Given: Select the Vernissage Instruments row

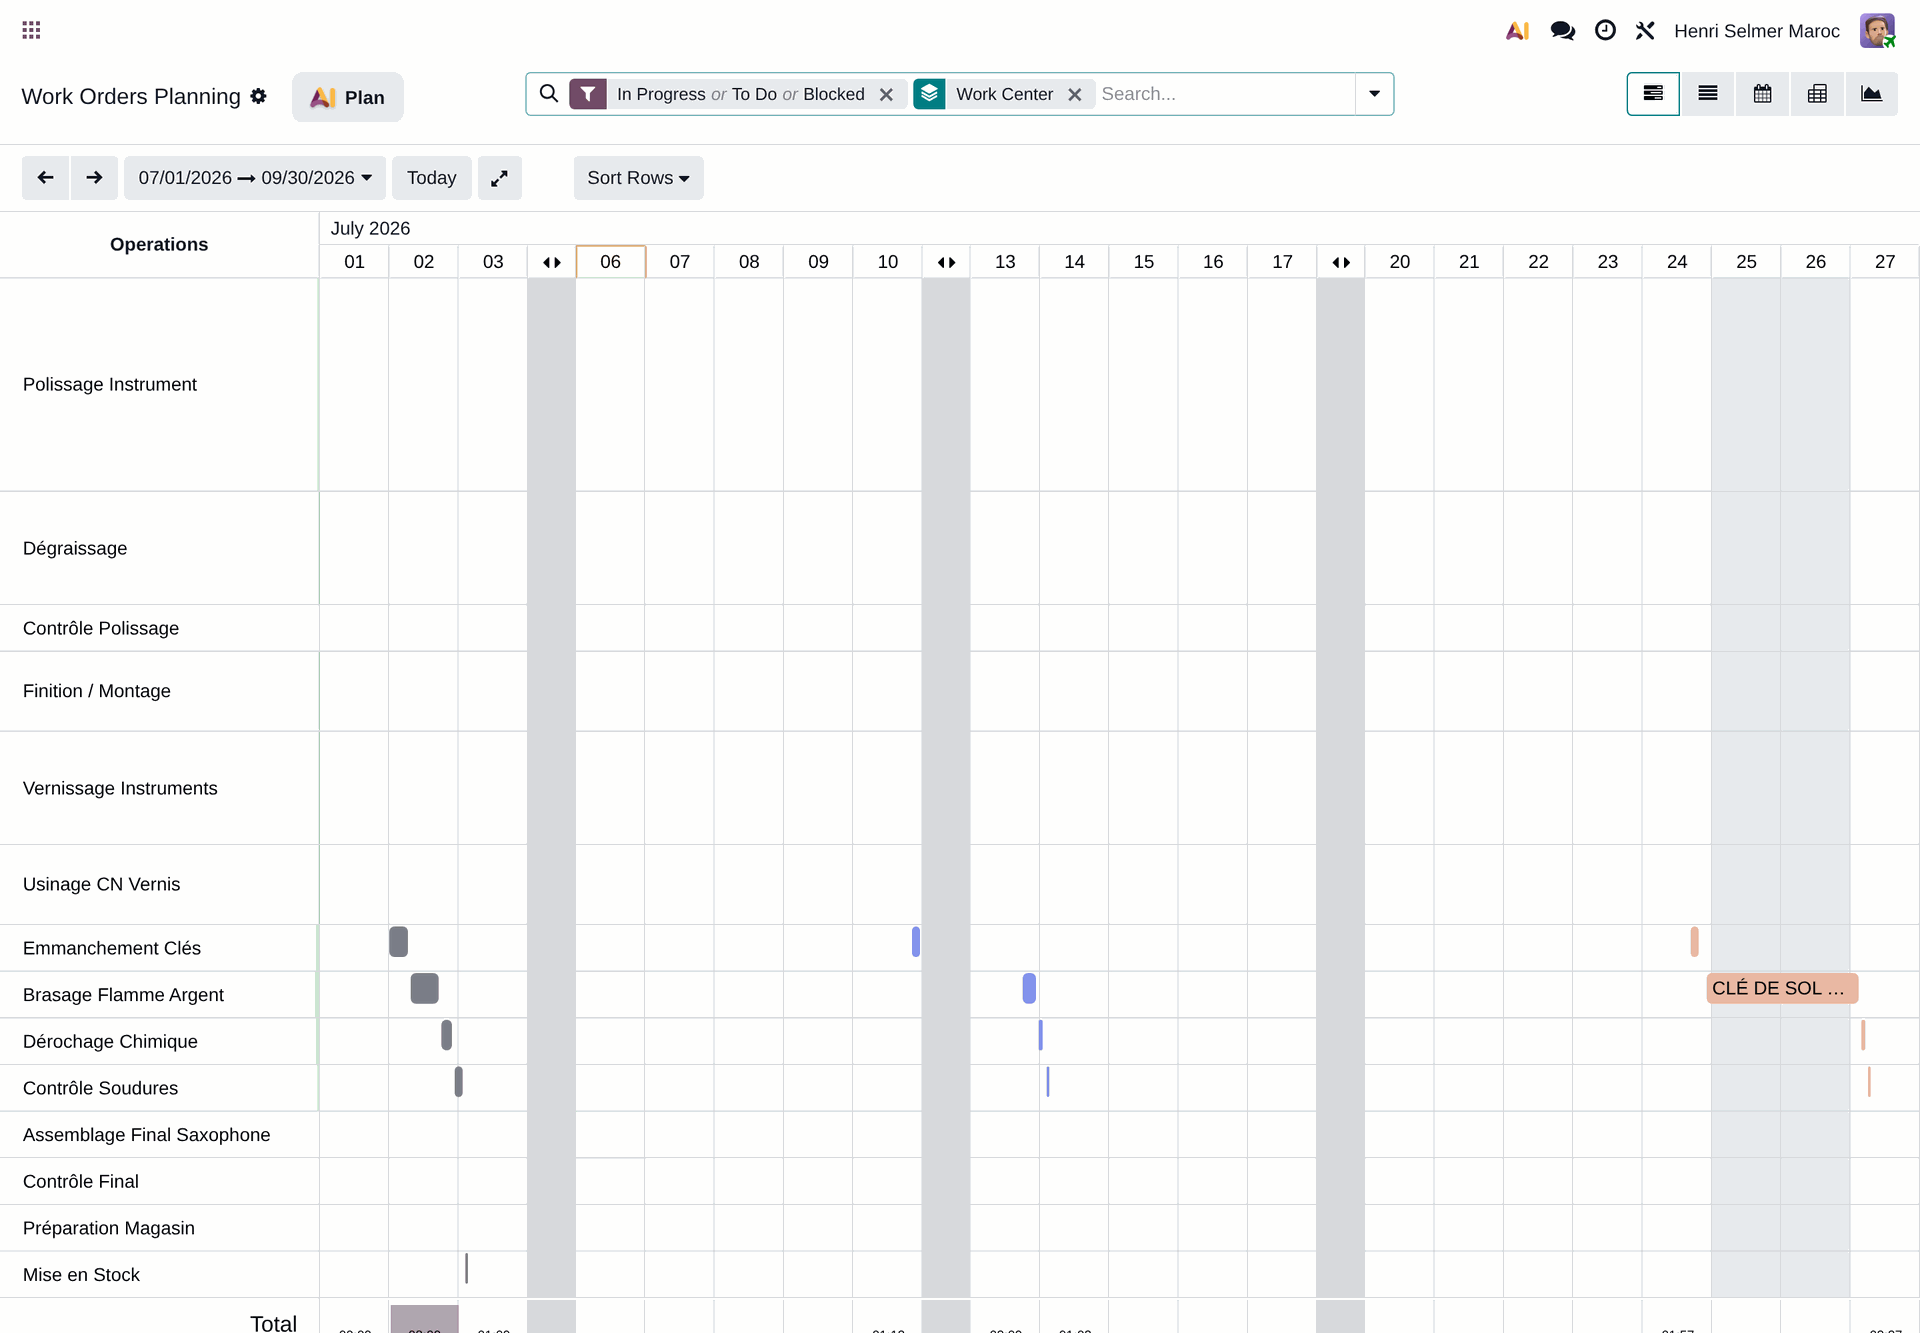Looking at the screenshot, I should point(159,788).
